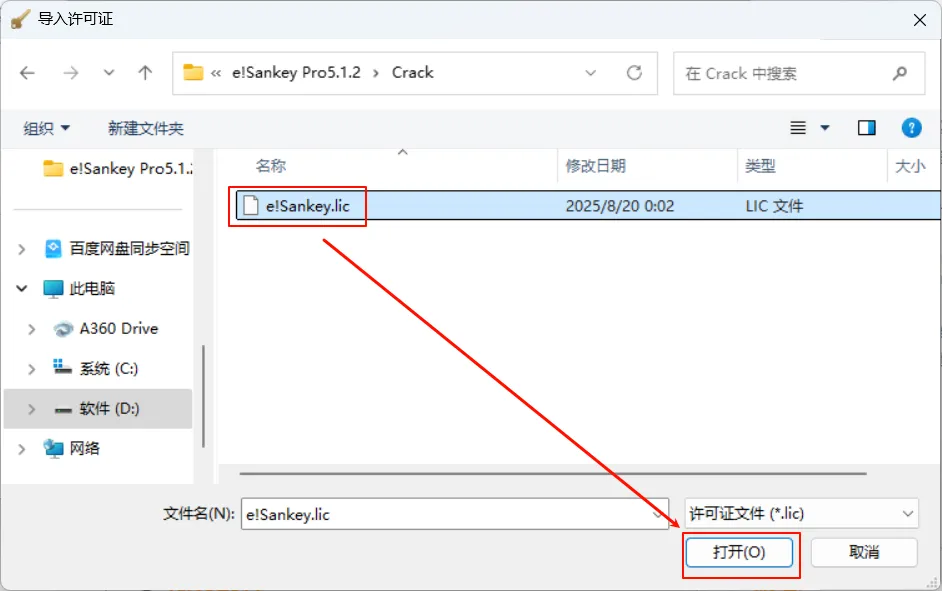Open view options dropdown arrow
This screenshot has width=942, height=591.
pyautogui.click(x=825, y=128)
